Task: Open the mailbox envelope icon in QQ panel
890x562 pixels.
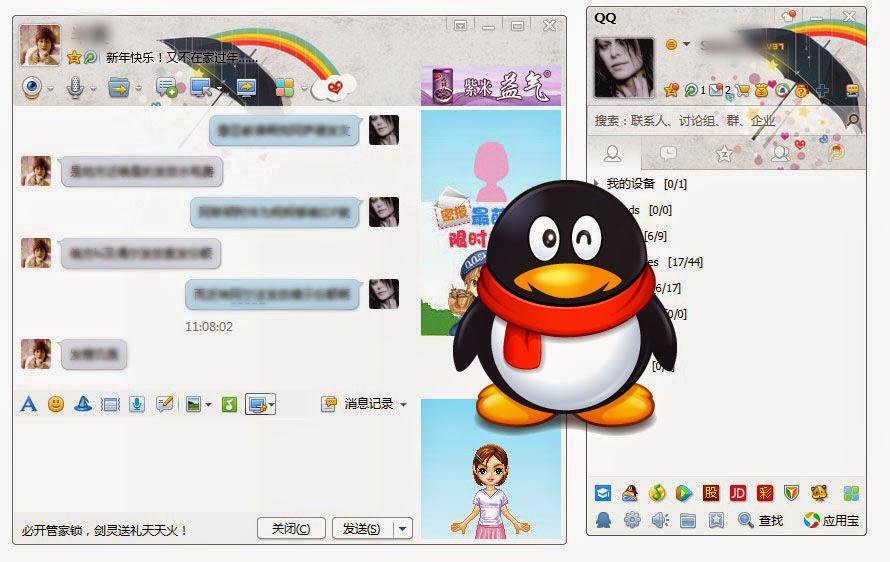Action: (x=716, y=90)
